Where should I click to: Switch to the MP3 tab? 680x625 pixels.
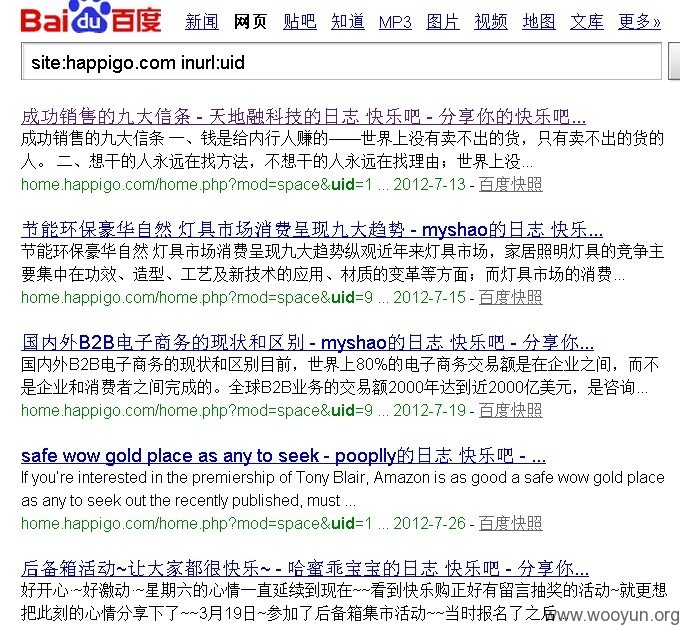pyautogui.click(x=395, y=22)
